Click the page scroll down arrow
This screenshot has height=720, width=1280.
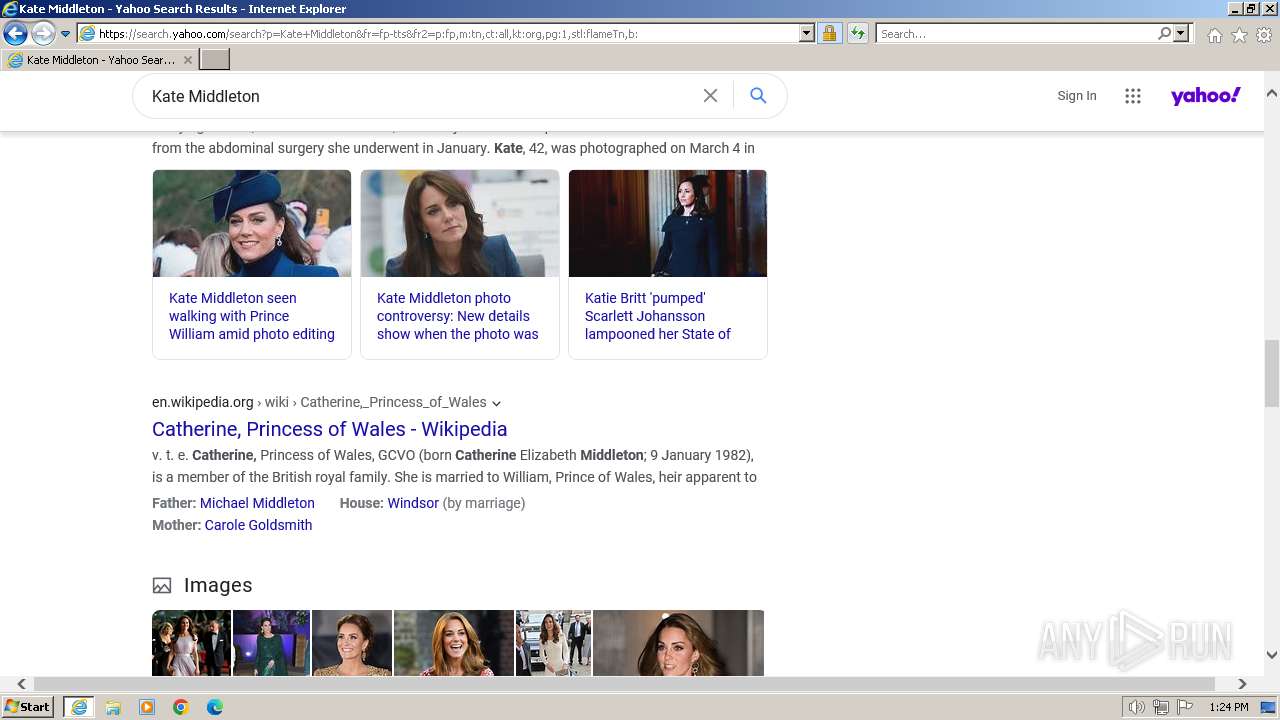tap(1272, 655)
